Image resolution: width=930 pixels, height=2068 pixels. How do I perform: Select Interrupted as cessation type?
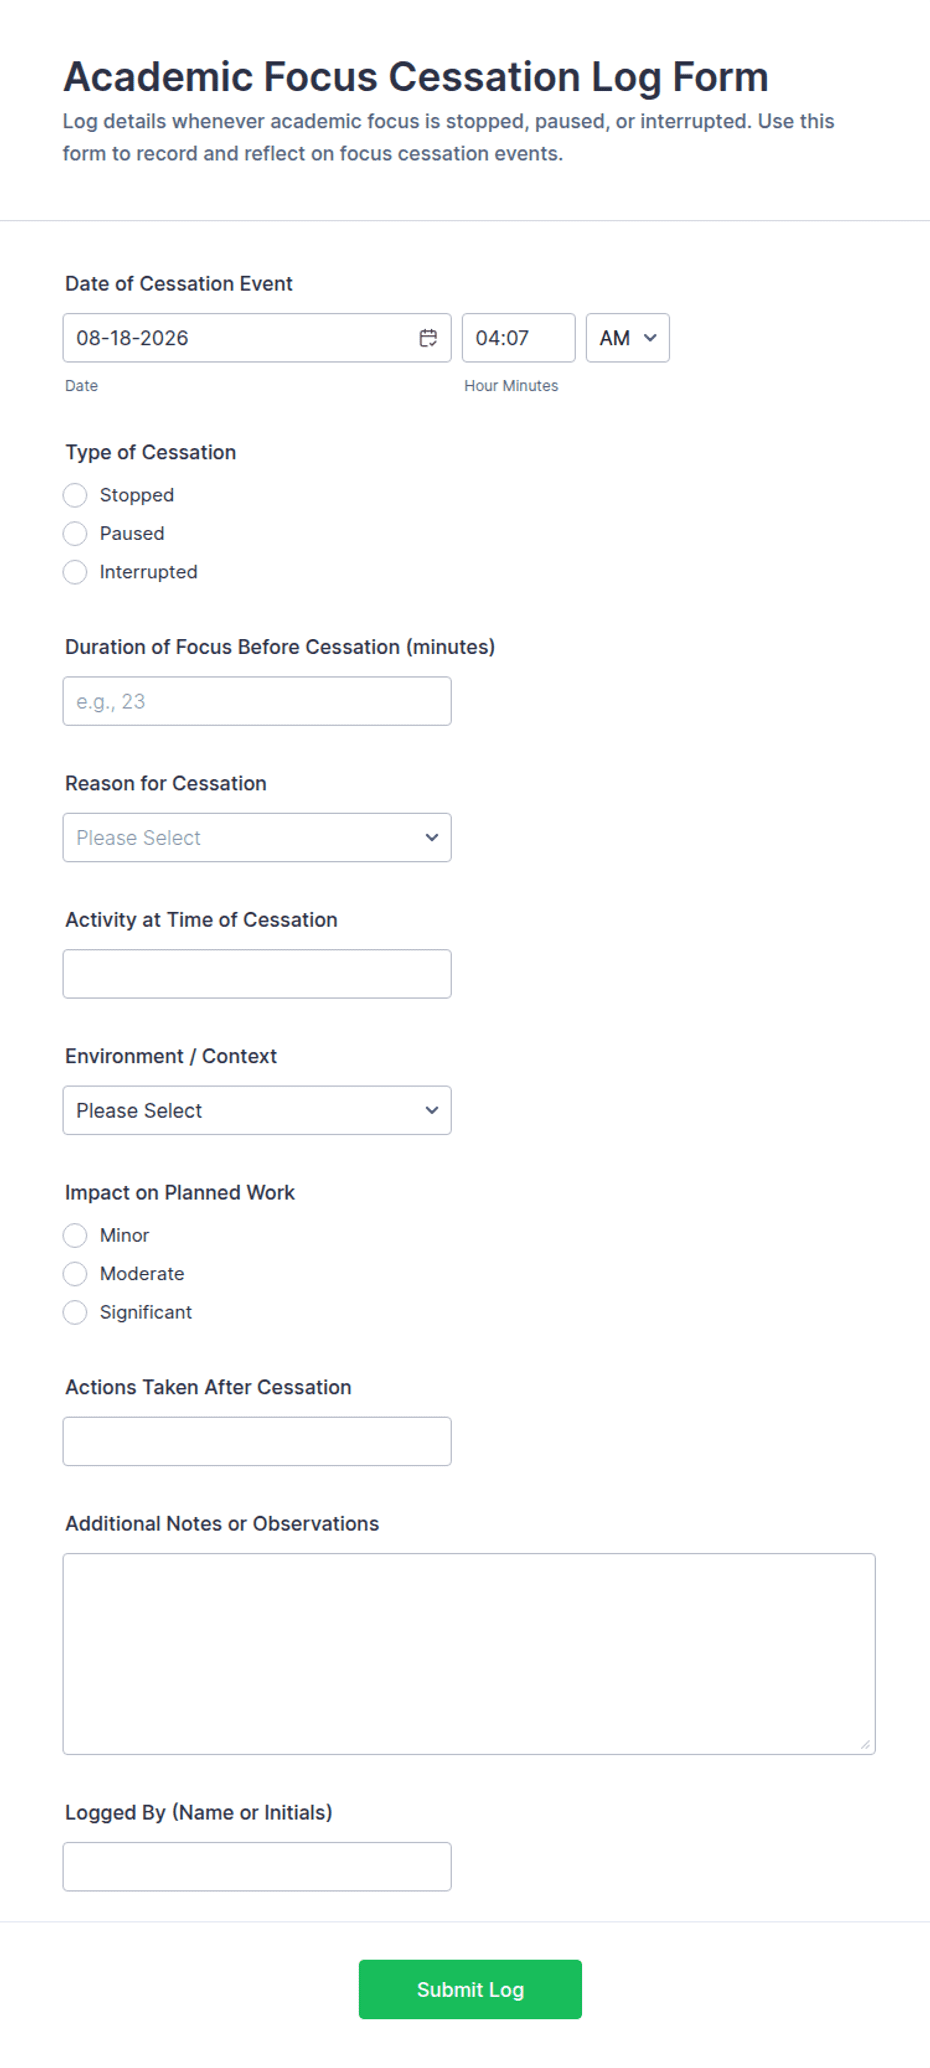click(75, 572)
